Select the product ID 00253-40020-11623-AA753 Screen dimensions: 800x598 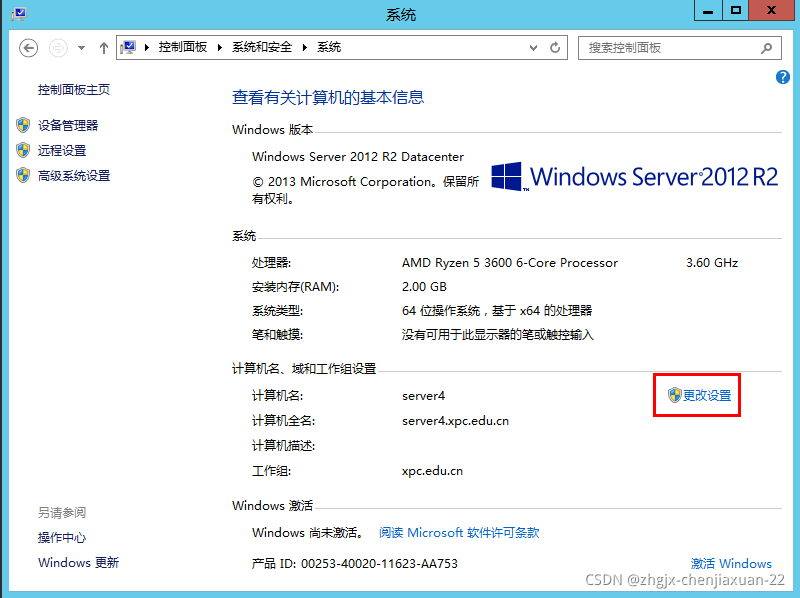coord(379,564)
